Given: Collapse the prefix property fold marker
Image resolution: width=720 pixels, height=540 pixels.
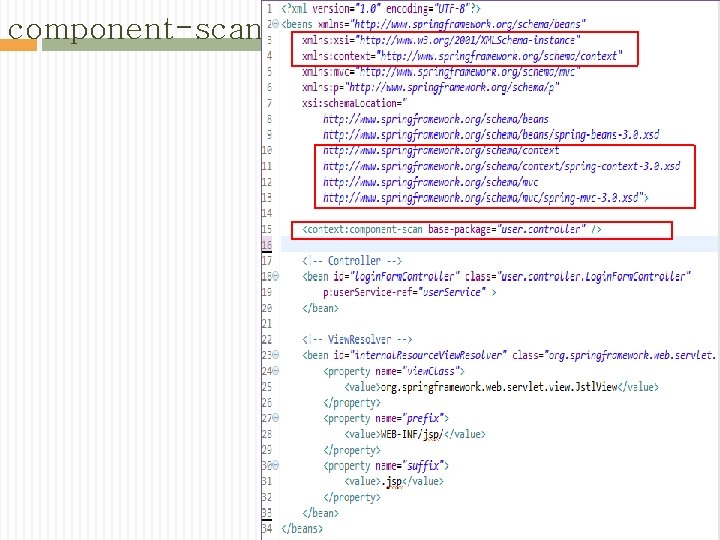Looking at the screenshot, I should point(276,418).
